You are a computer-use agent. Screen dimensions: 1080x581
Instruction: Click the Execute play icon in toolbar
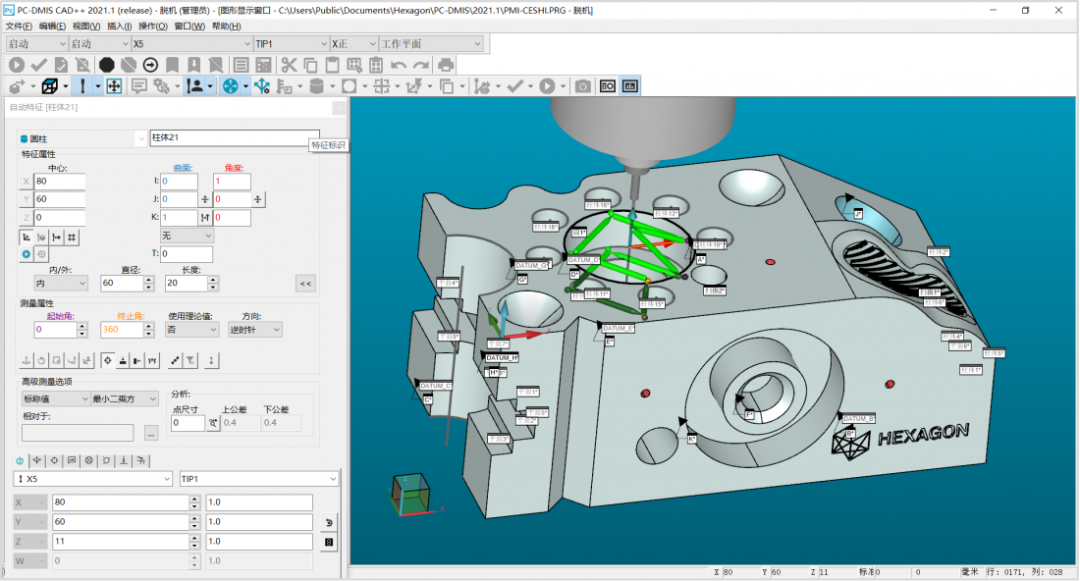coord(17,65)
